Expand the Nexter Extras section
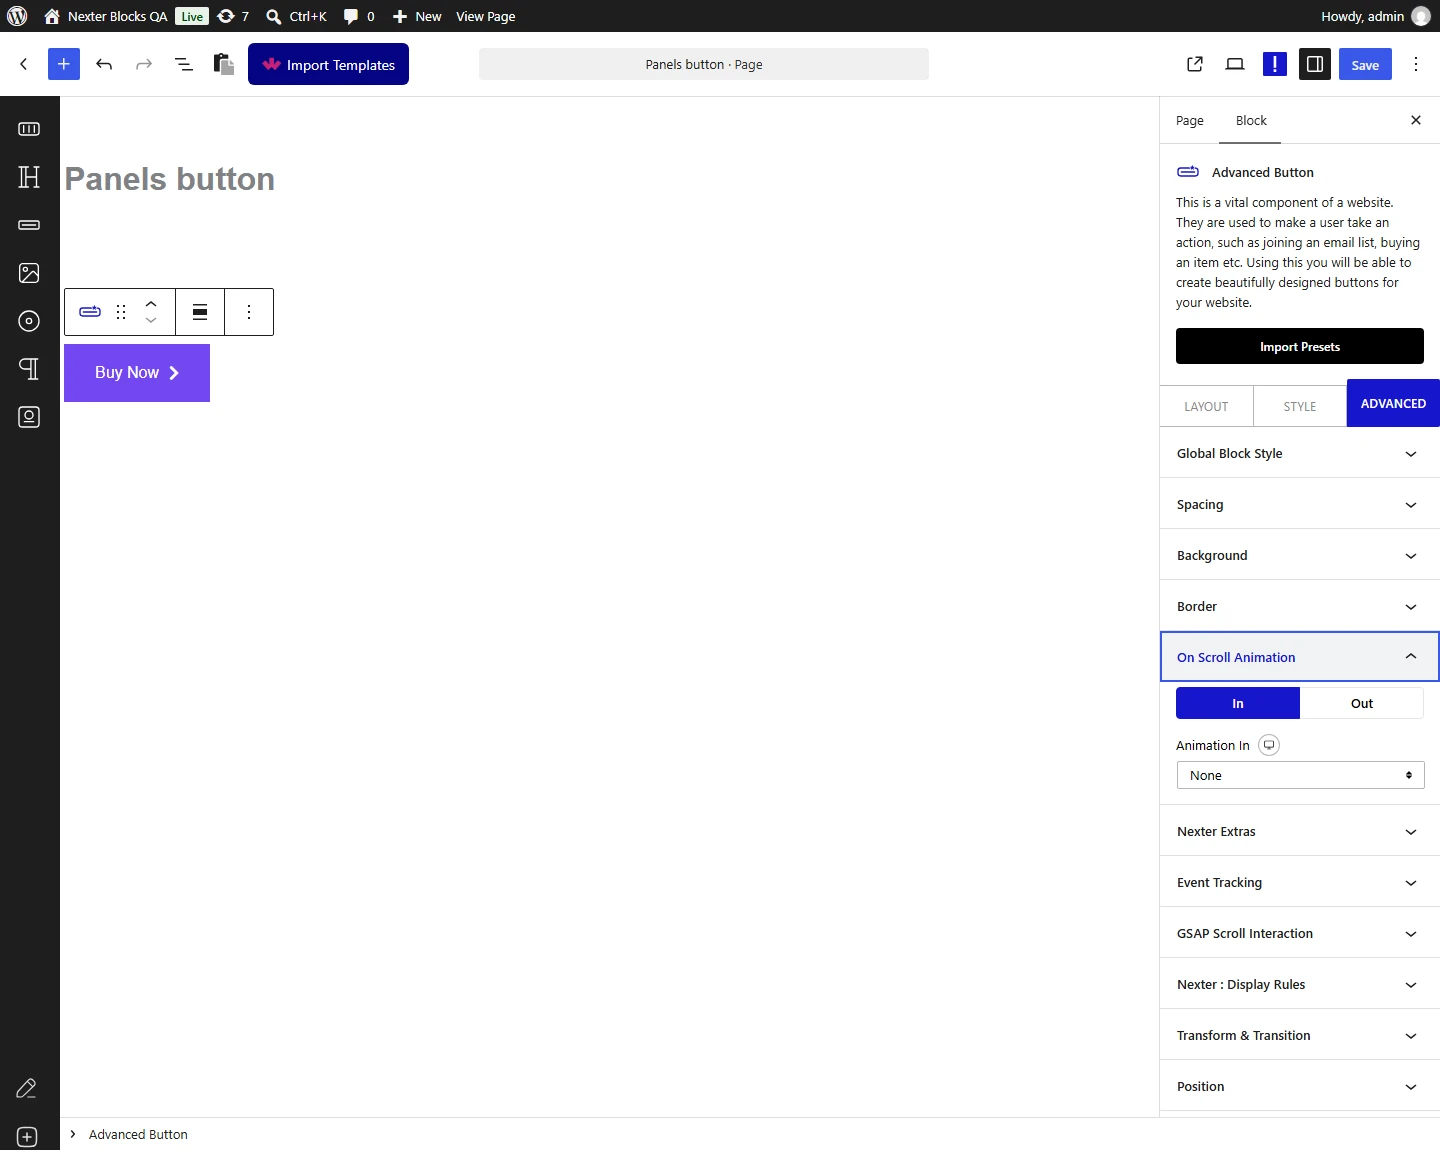The height and width of the screenshot is (1150, 1440). 1300,831
